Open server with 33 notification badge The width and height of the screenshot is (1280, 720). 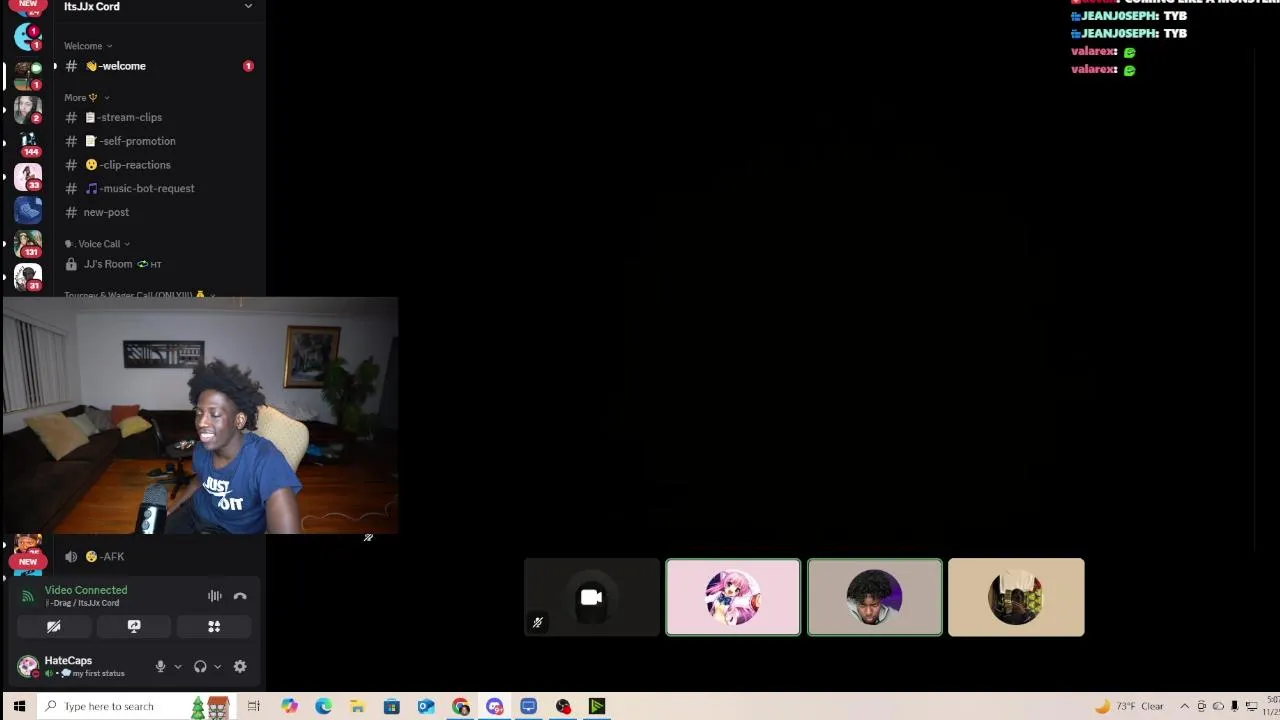28,177
